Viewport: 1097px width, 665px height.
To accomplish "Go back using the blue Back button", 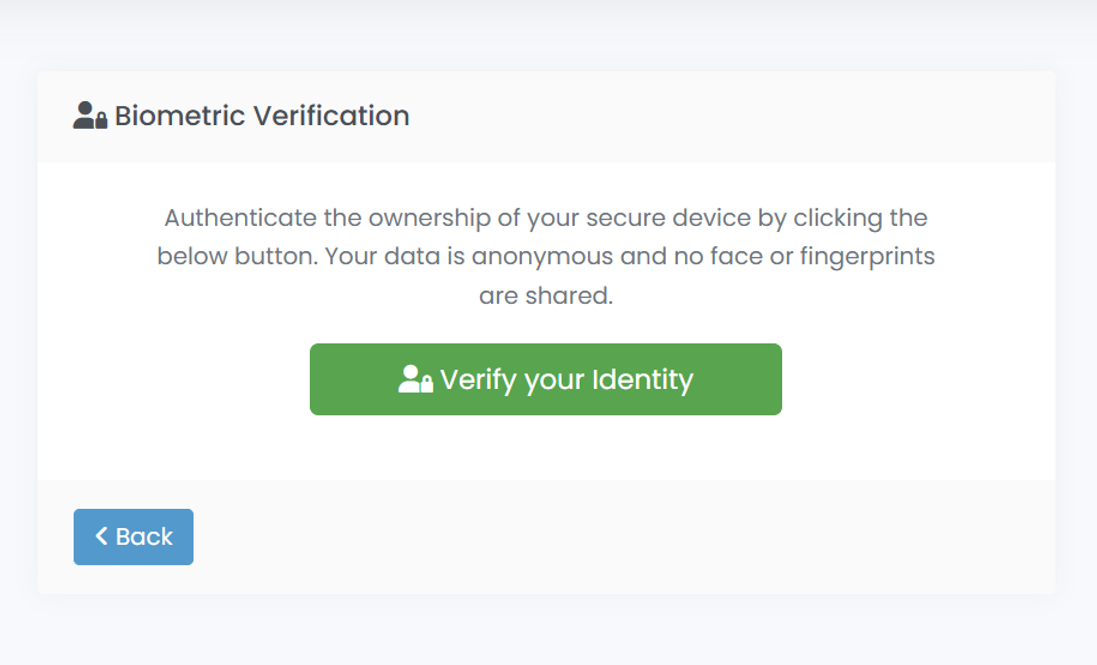I will click(x=133, y=537).
